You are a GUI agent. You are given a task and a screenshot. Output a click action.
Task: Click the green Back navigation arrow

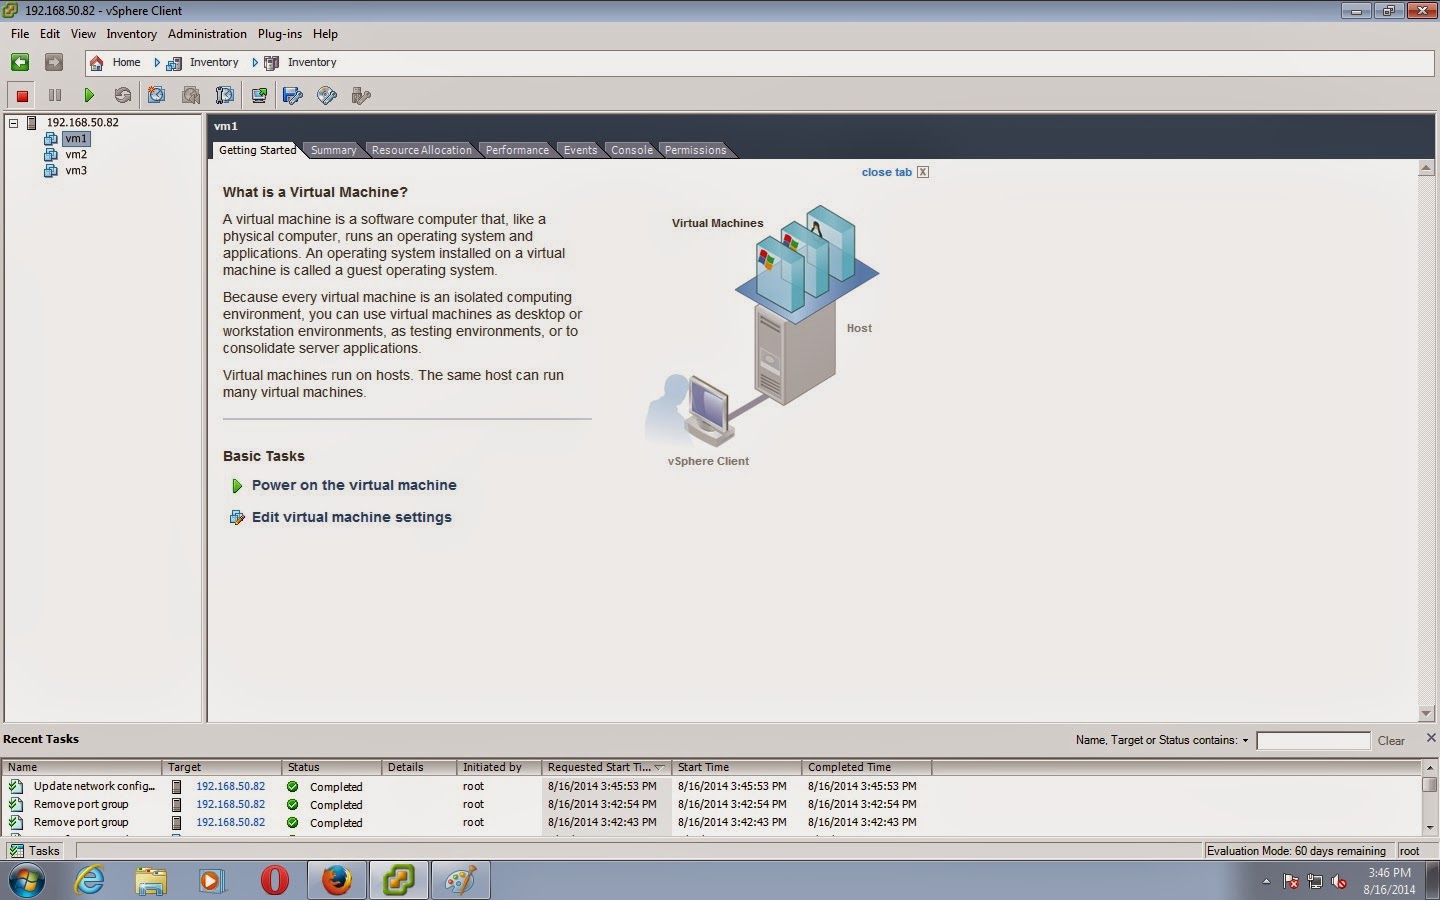[20, 62]
